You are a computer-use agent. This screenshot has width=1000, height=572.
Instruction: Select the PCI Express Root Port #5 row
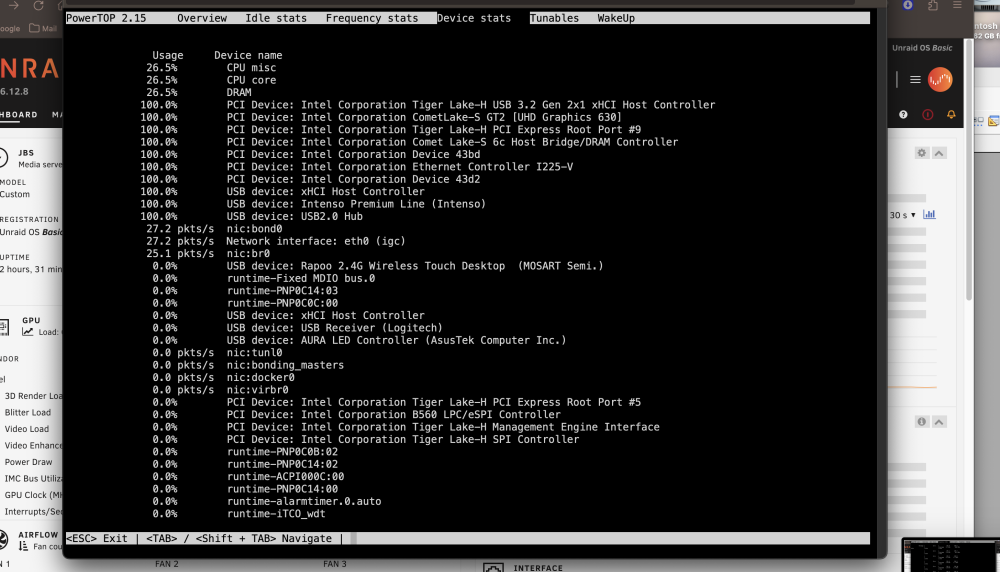(397, 402)
